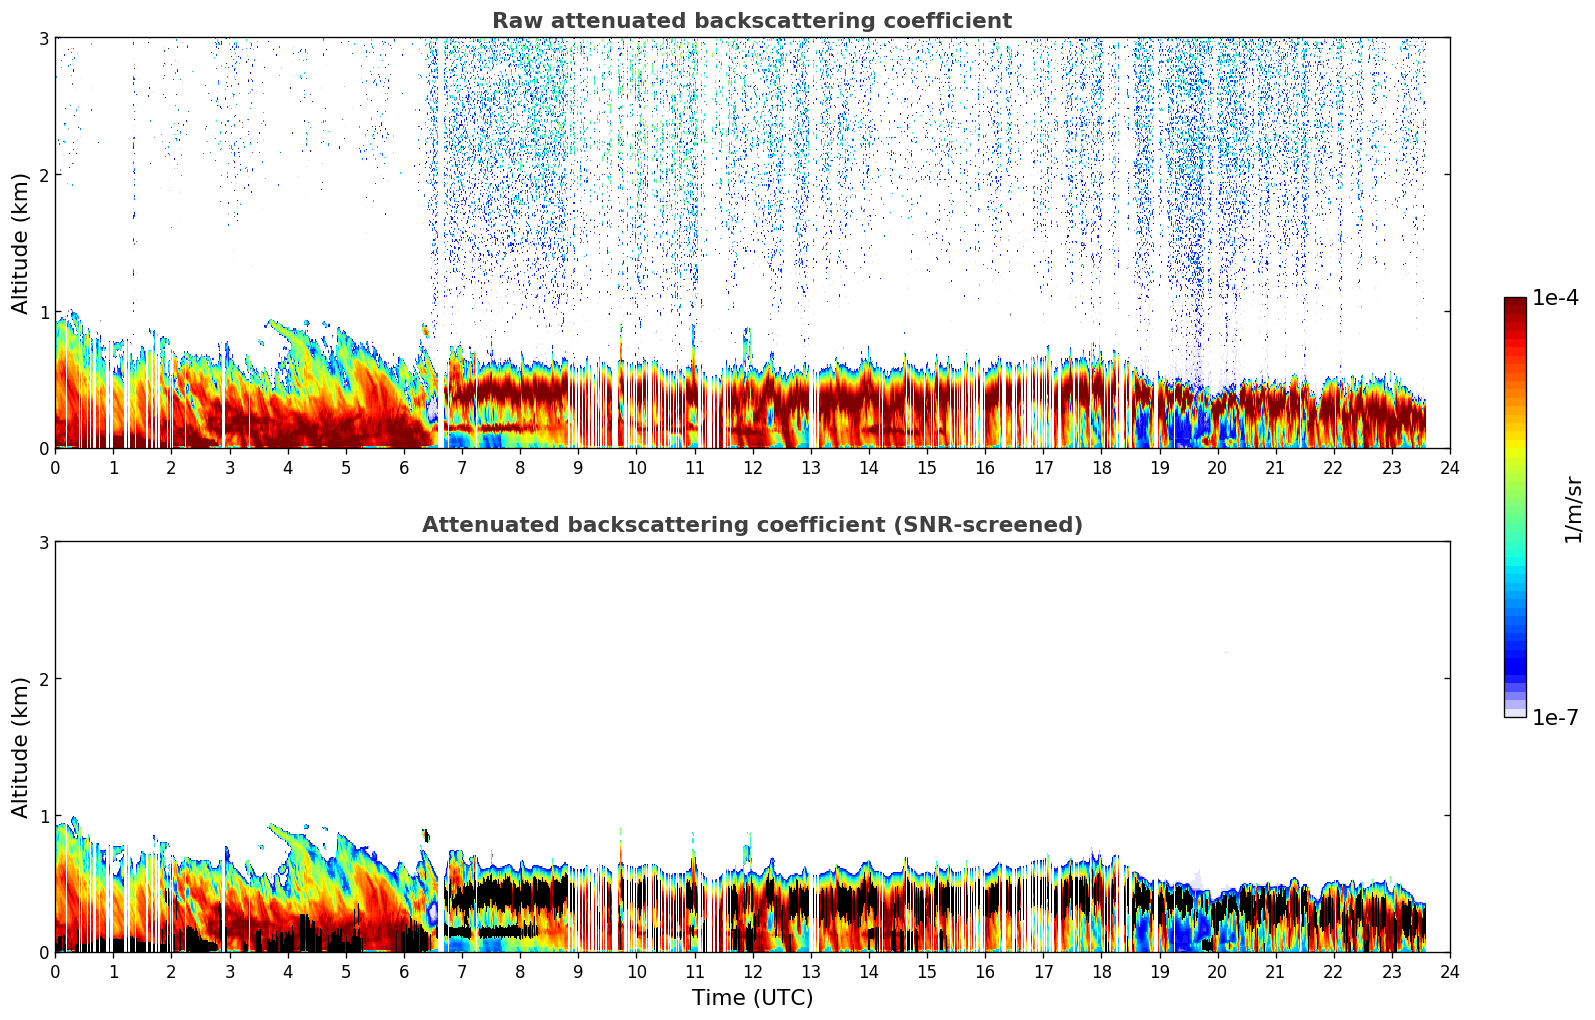
Task: Click altitude tick "3" on the raw plot
Action: (44, 38)
